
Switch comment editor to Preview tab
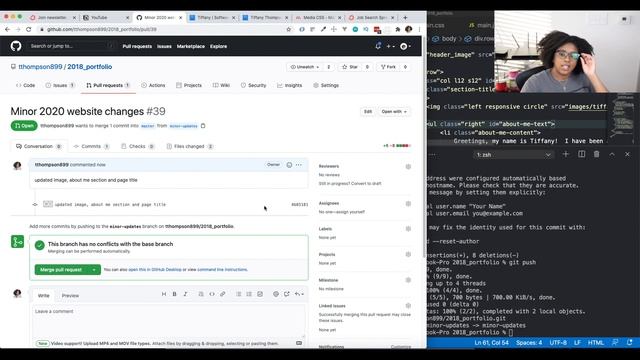70,296
